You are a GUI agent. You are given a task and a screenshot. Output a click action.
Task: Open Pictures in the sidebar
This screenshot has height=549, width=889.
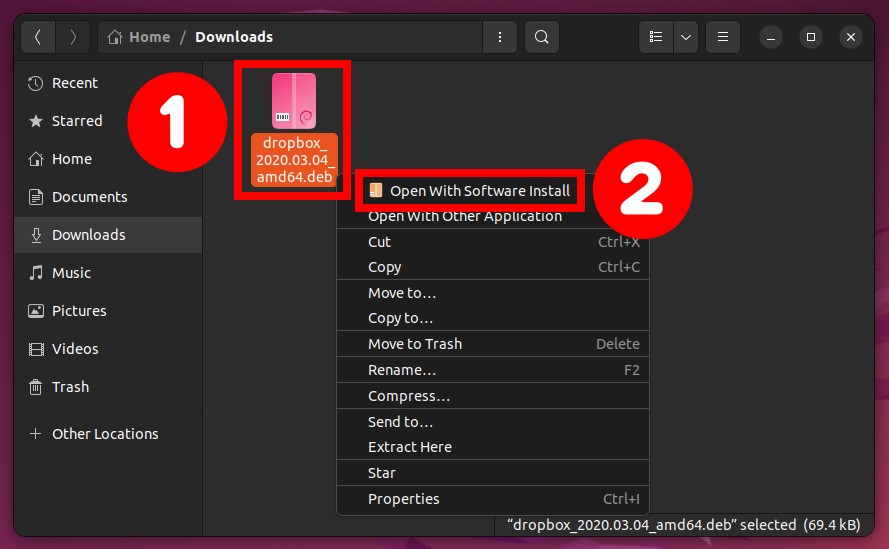point(108,311)
